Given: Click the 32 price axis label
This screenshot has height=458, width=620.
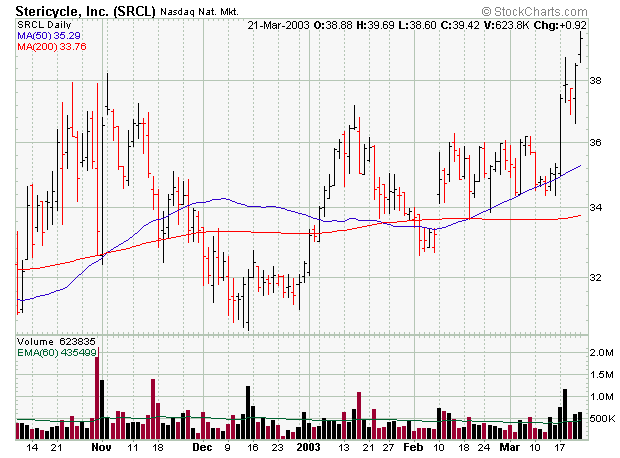Looking at the screenshot, I should (x=595, y=277).
